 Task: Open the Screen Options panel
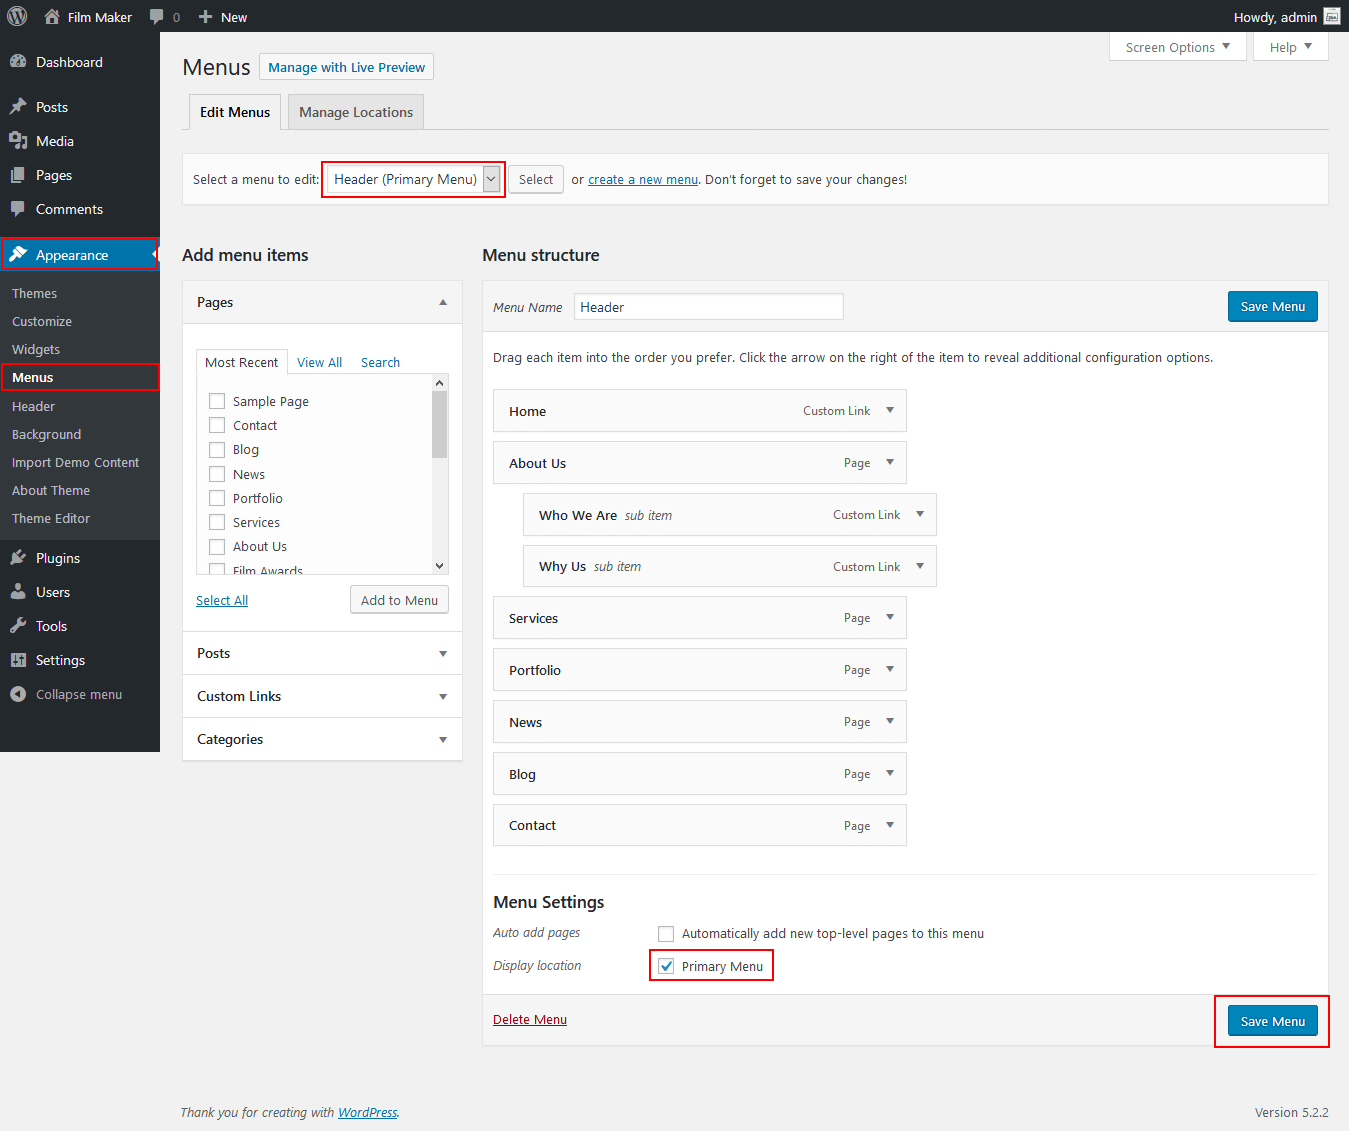click(1178, 47)
